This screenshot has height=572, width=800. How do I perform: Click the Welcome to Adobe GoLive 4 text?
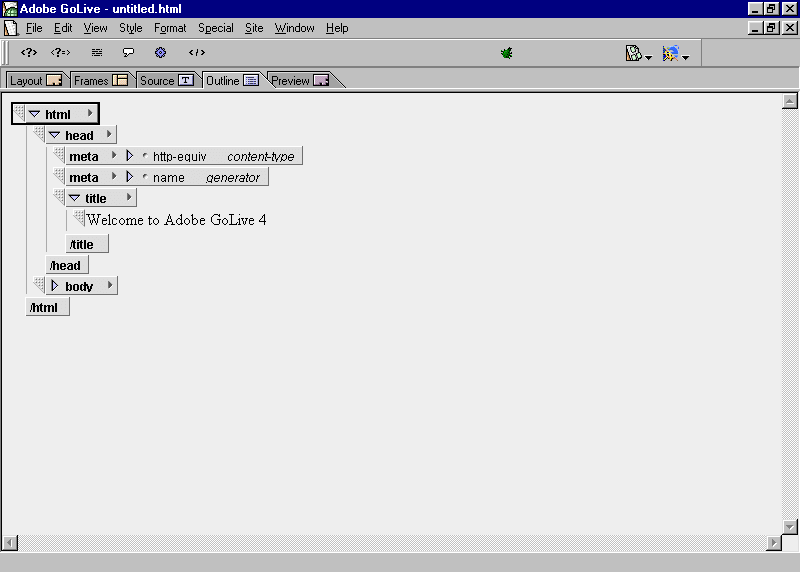(177, 219)
